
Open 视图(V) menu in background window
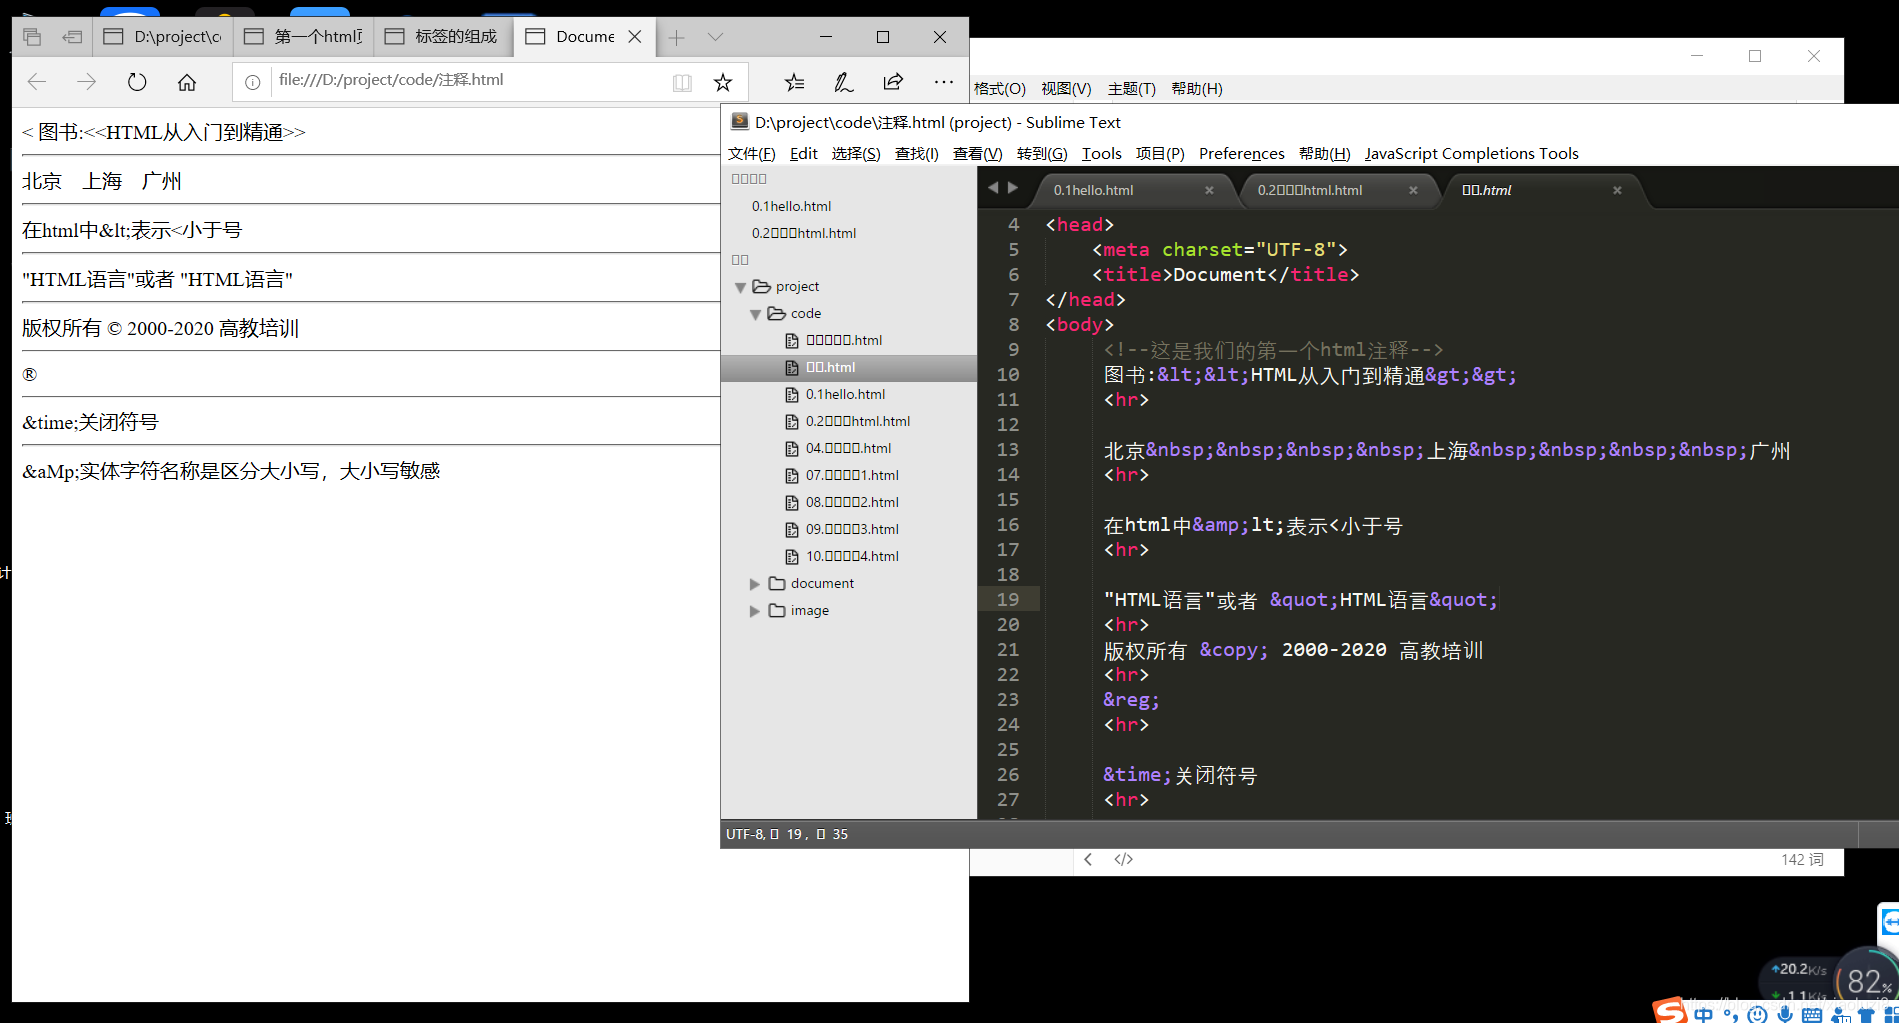1066,88
